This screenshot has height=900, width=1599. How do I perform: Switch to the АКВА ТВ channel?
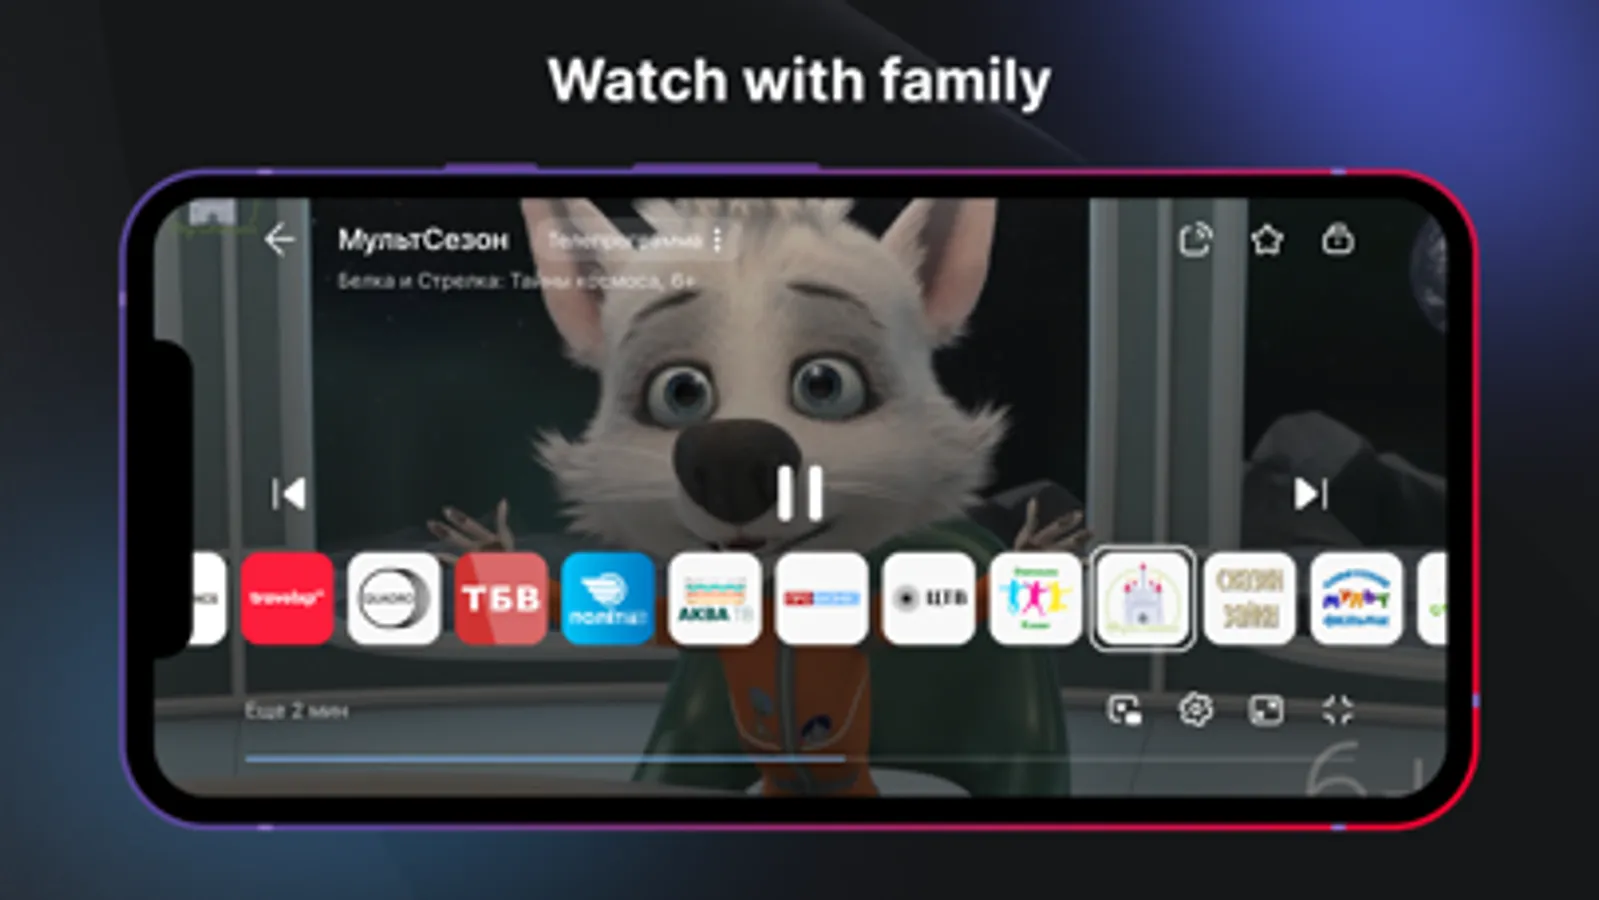[x=715, y=598]
